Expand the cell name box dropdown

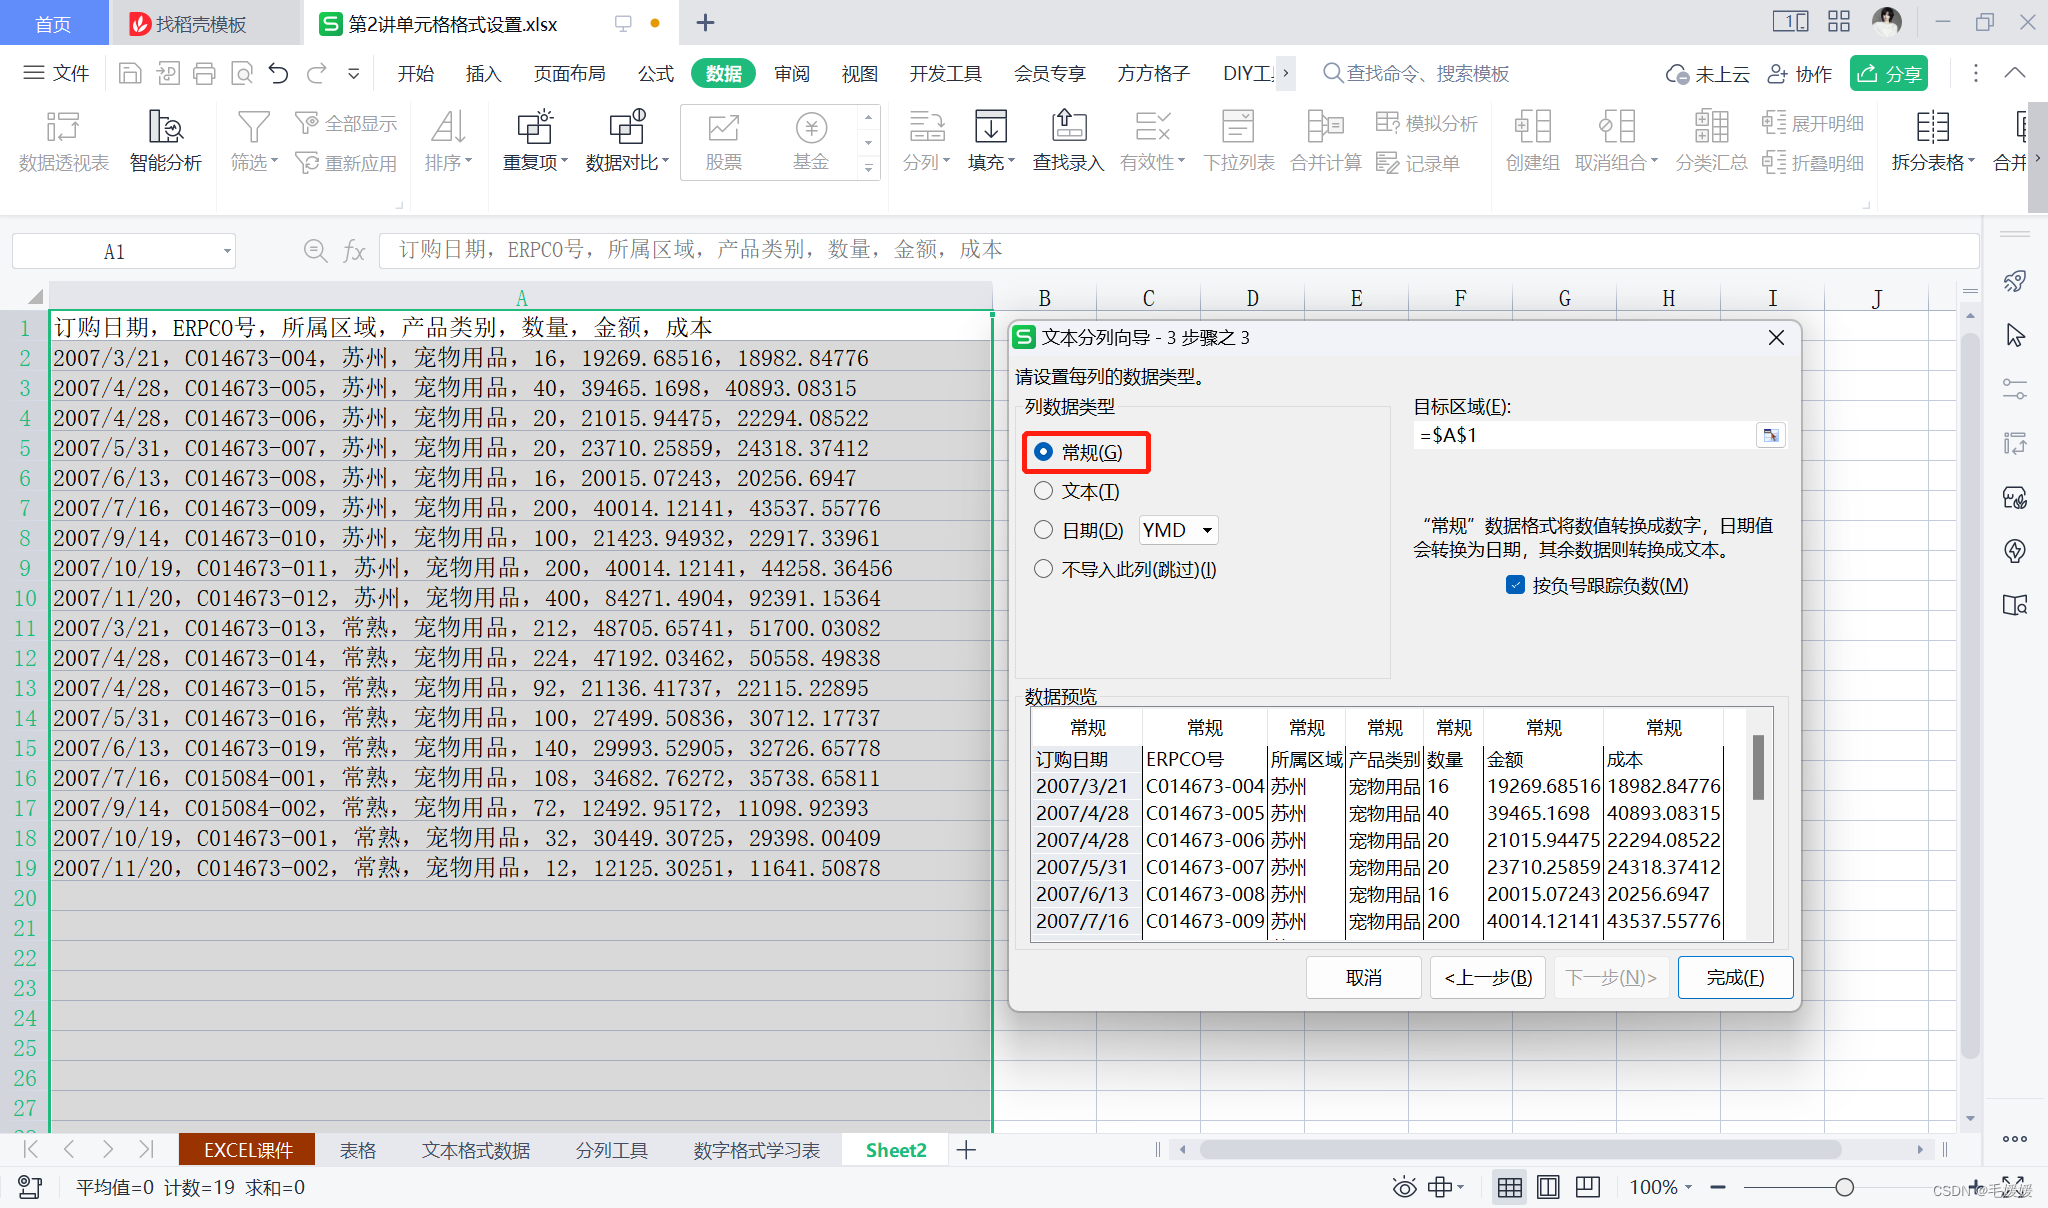(x=227, y=252)
